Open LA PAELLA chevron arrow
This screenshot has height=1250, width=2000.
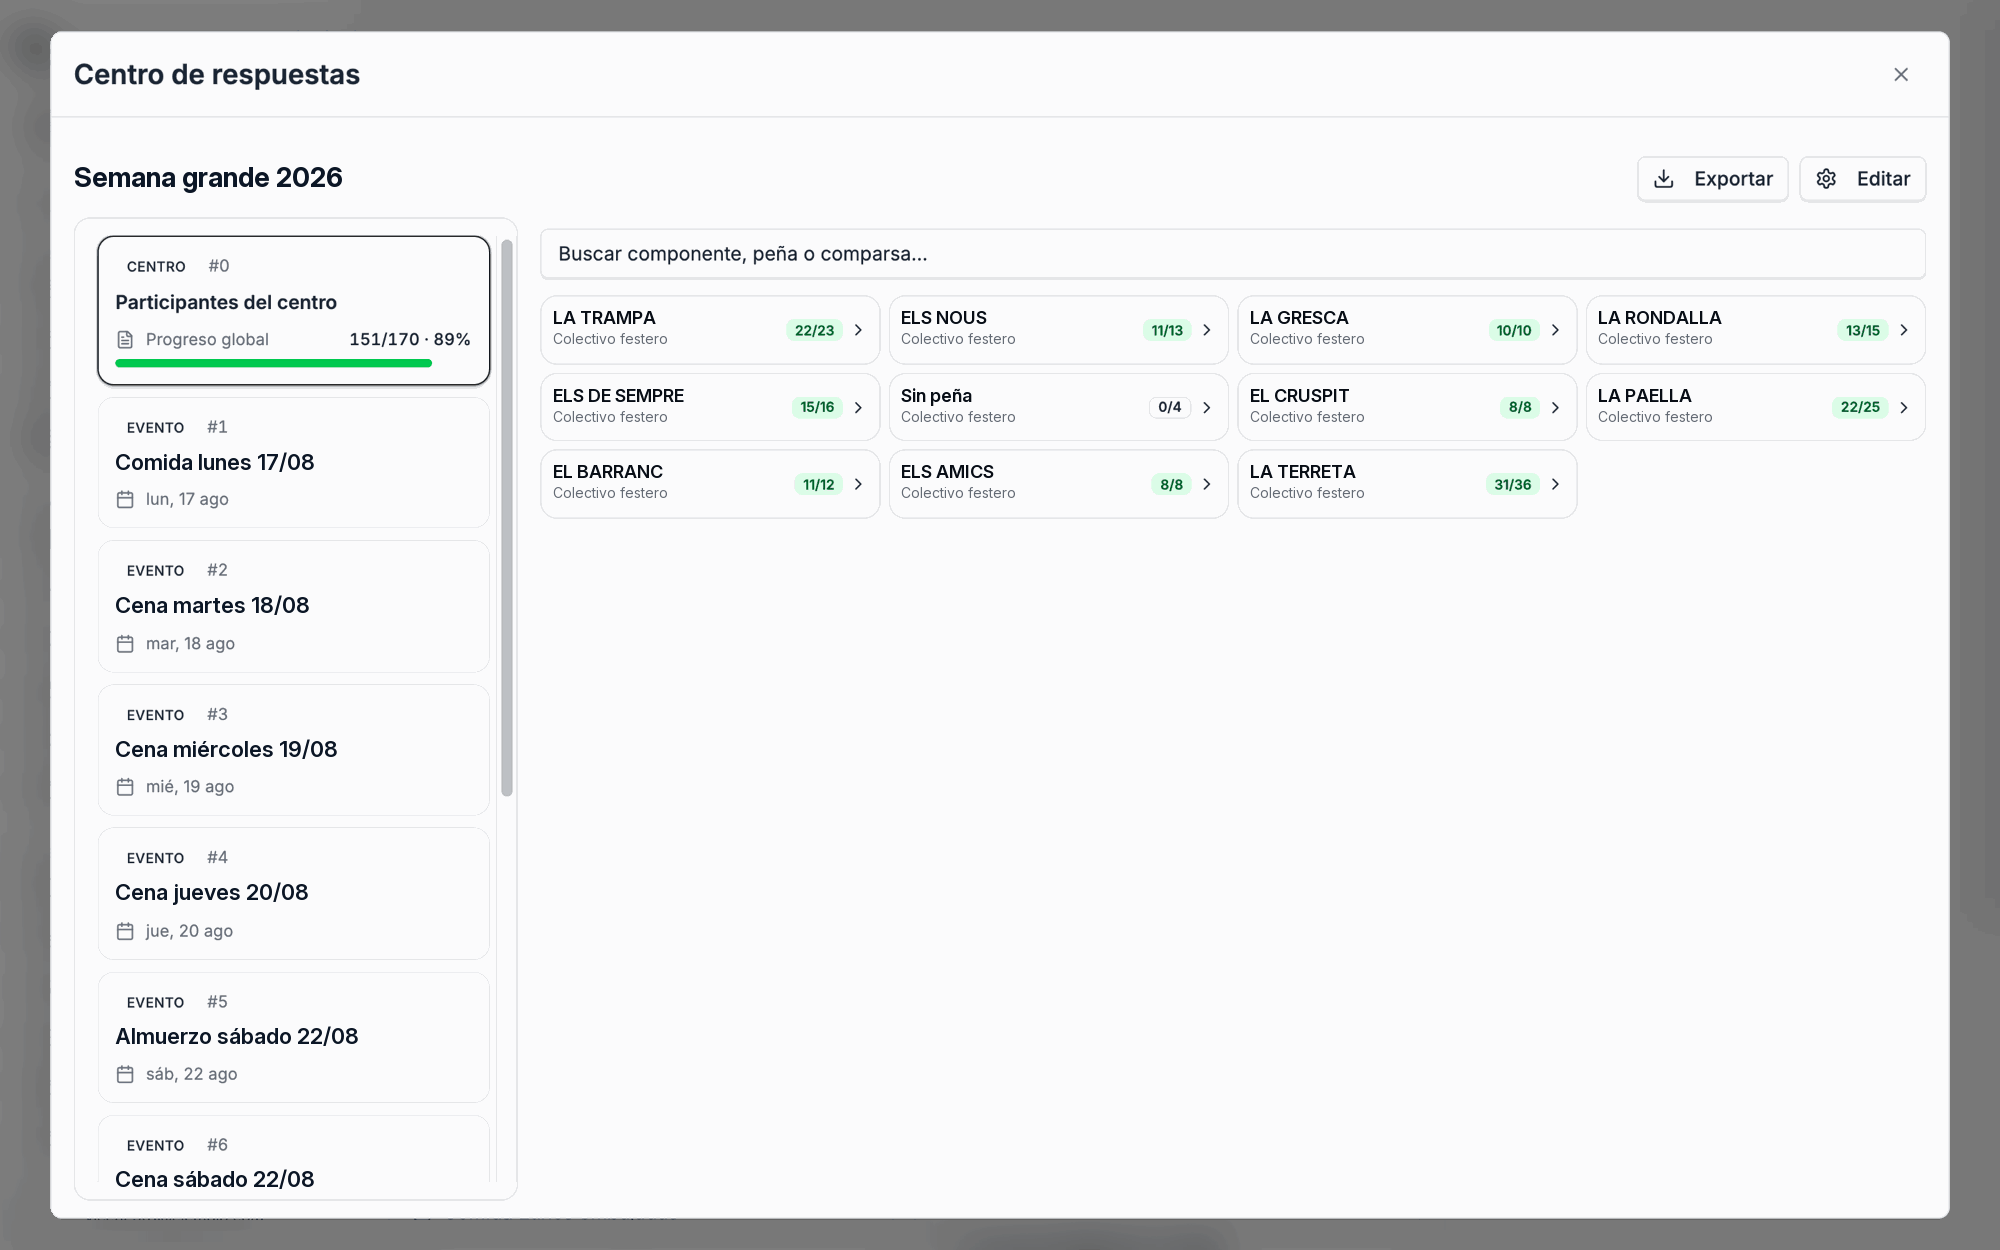coord(1904,407)
